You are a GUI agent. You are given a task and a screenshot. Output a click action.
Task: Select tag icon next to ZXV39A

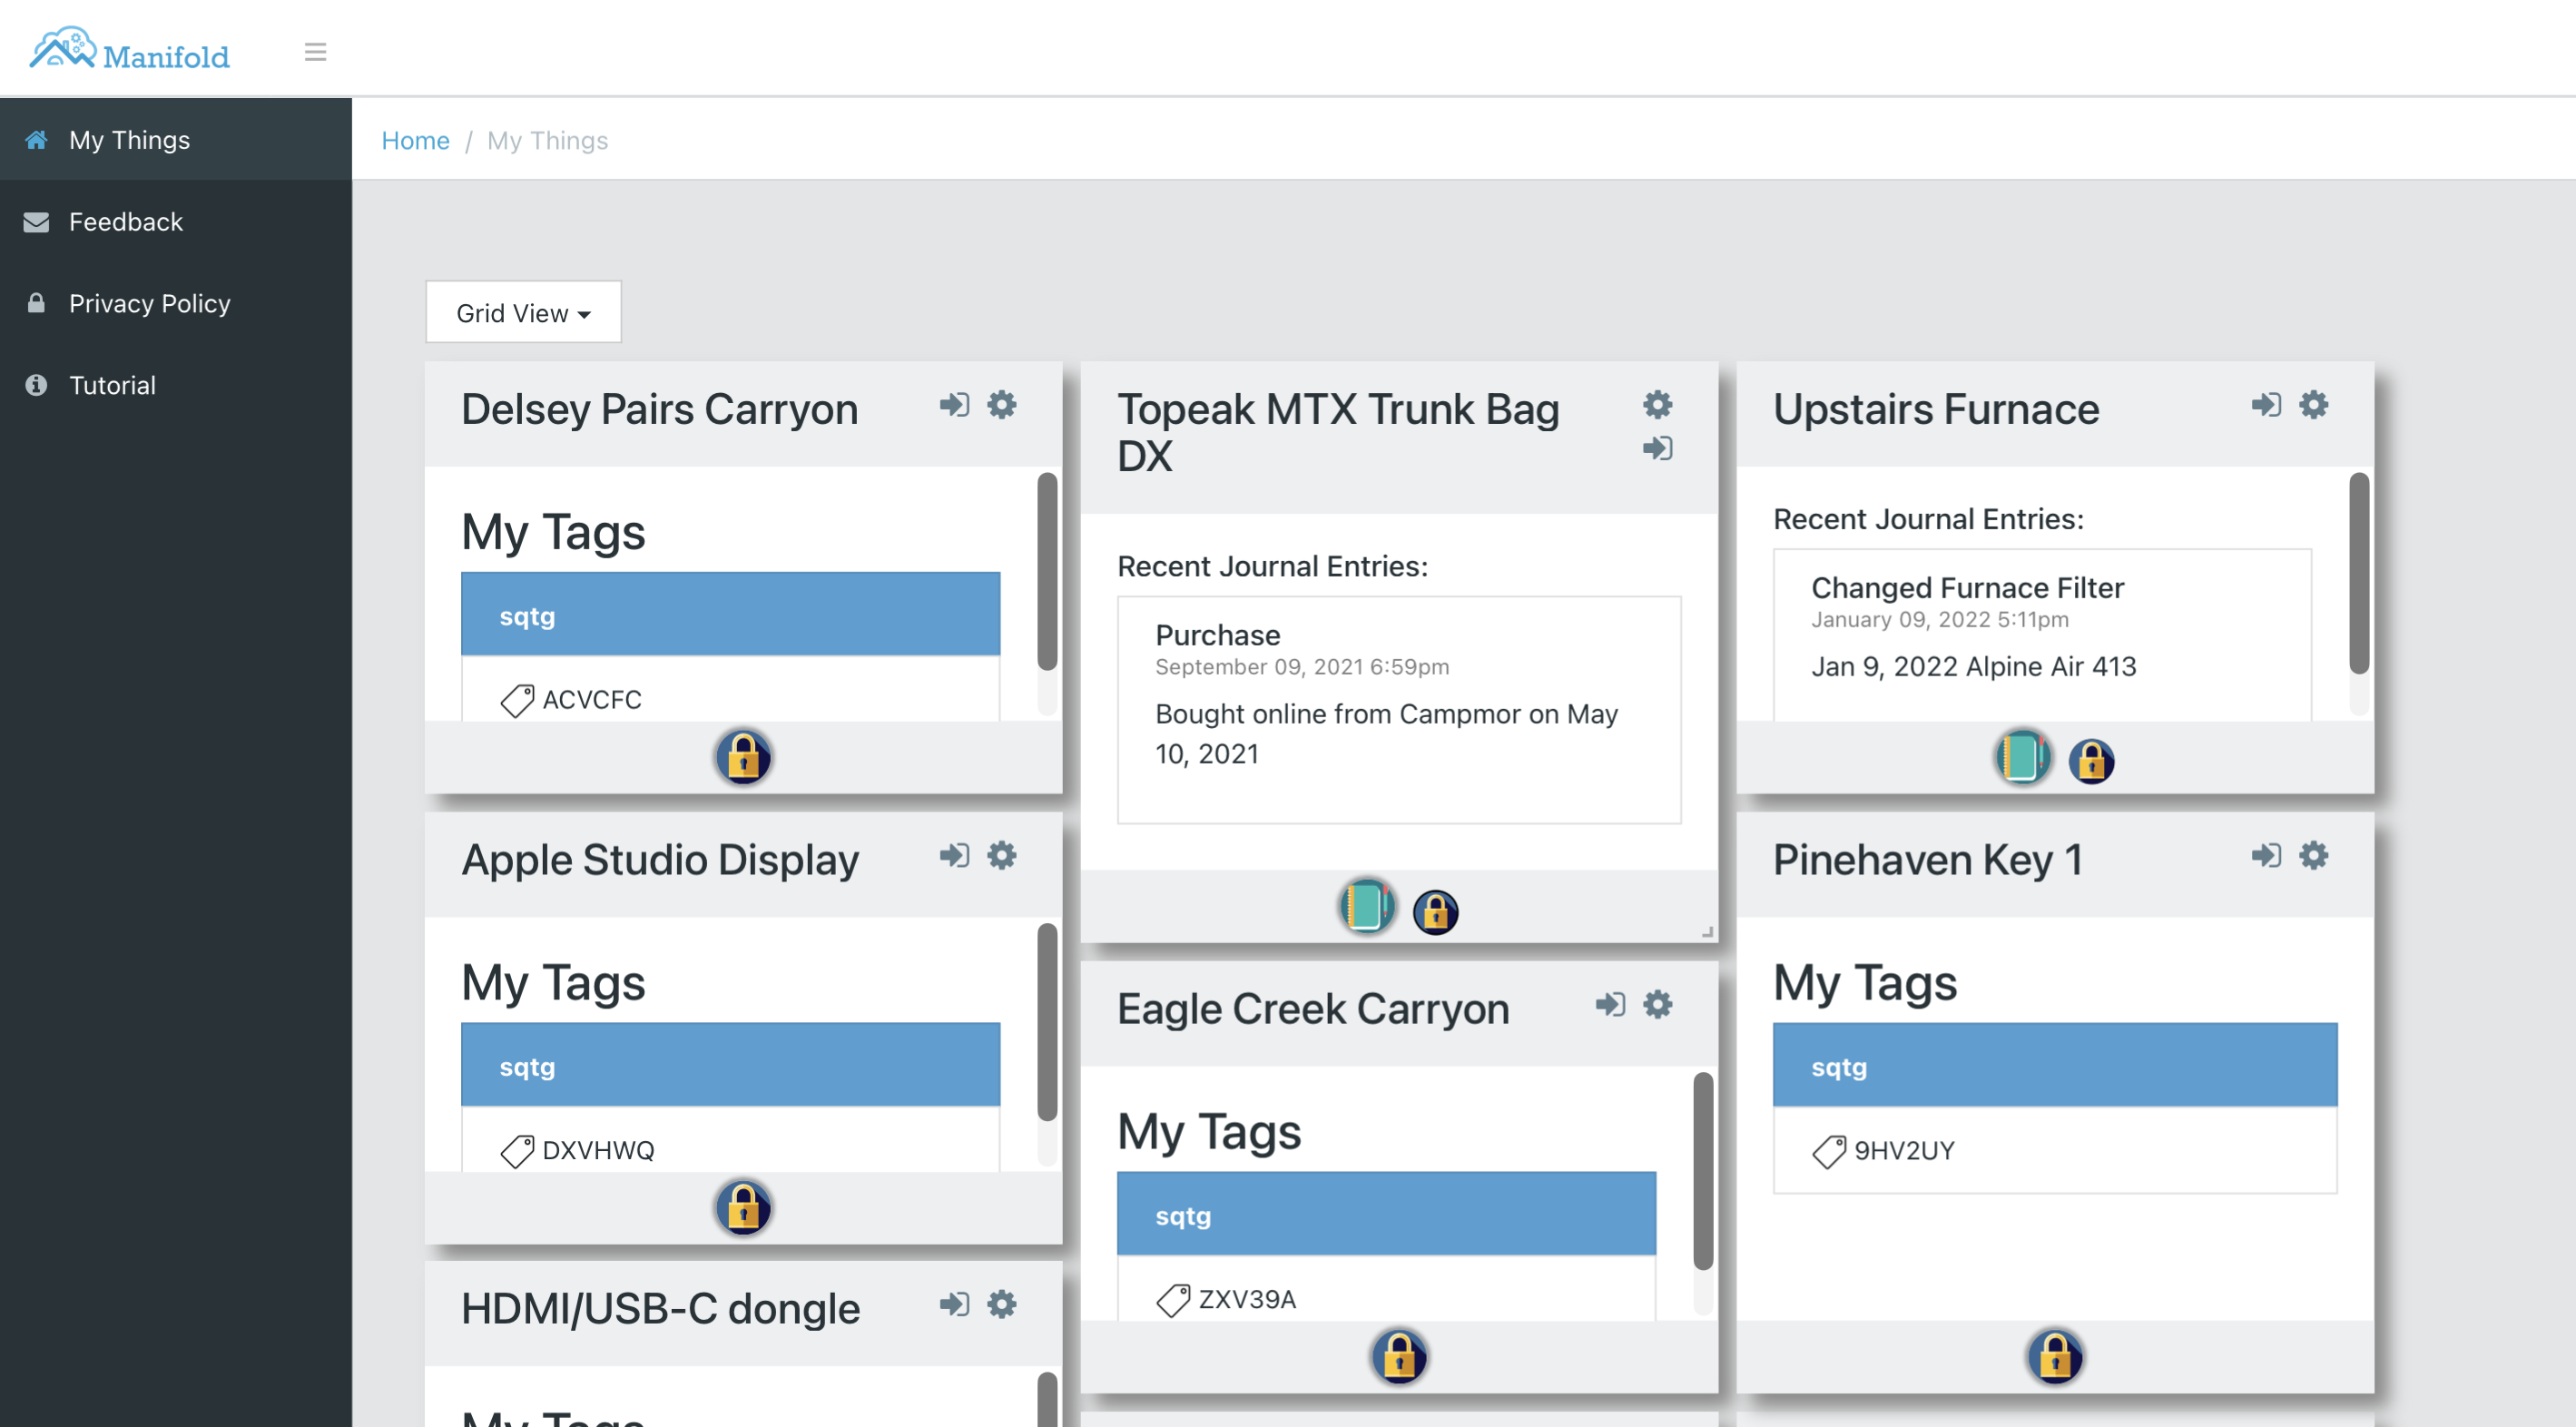1172,1300
